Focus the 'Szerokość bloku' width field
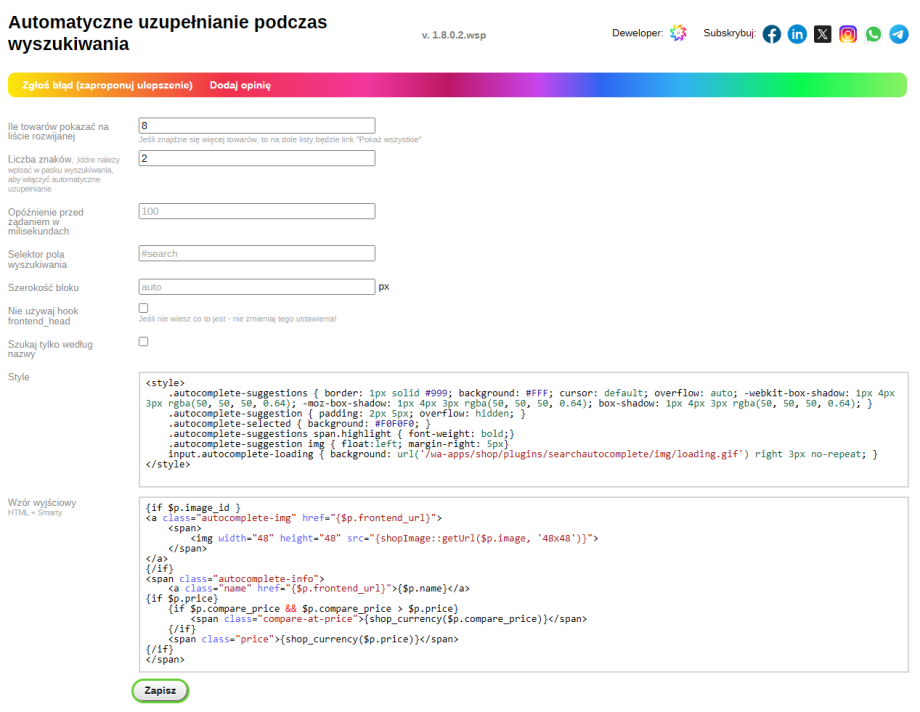The height and width of the screenshot is (712, 920). point(256,287)
